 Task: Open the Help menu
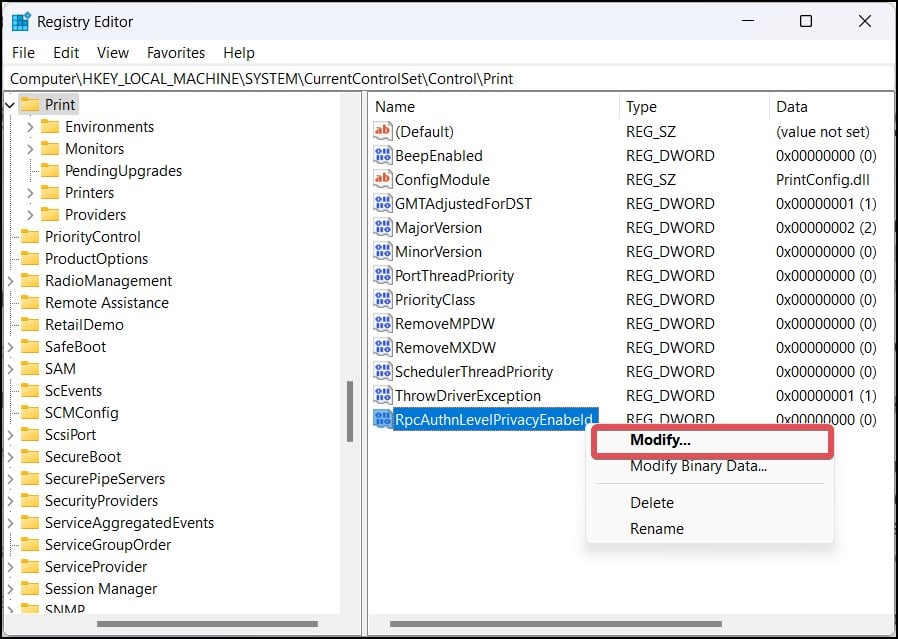pos(239,53)
